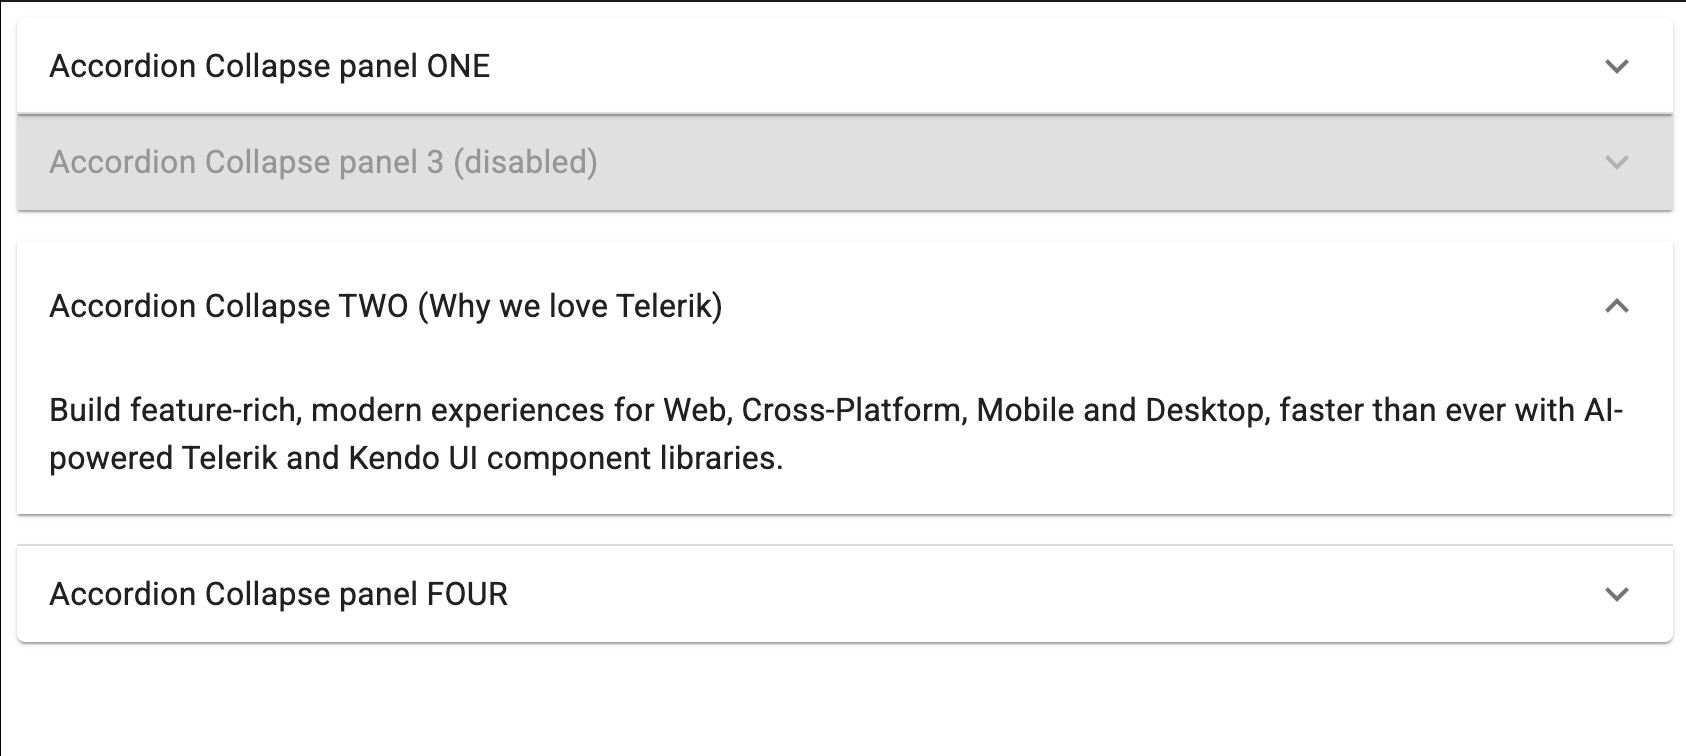
Task: Collapse panel TWO with its up chevron
Action: (1616, 306)
